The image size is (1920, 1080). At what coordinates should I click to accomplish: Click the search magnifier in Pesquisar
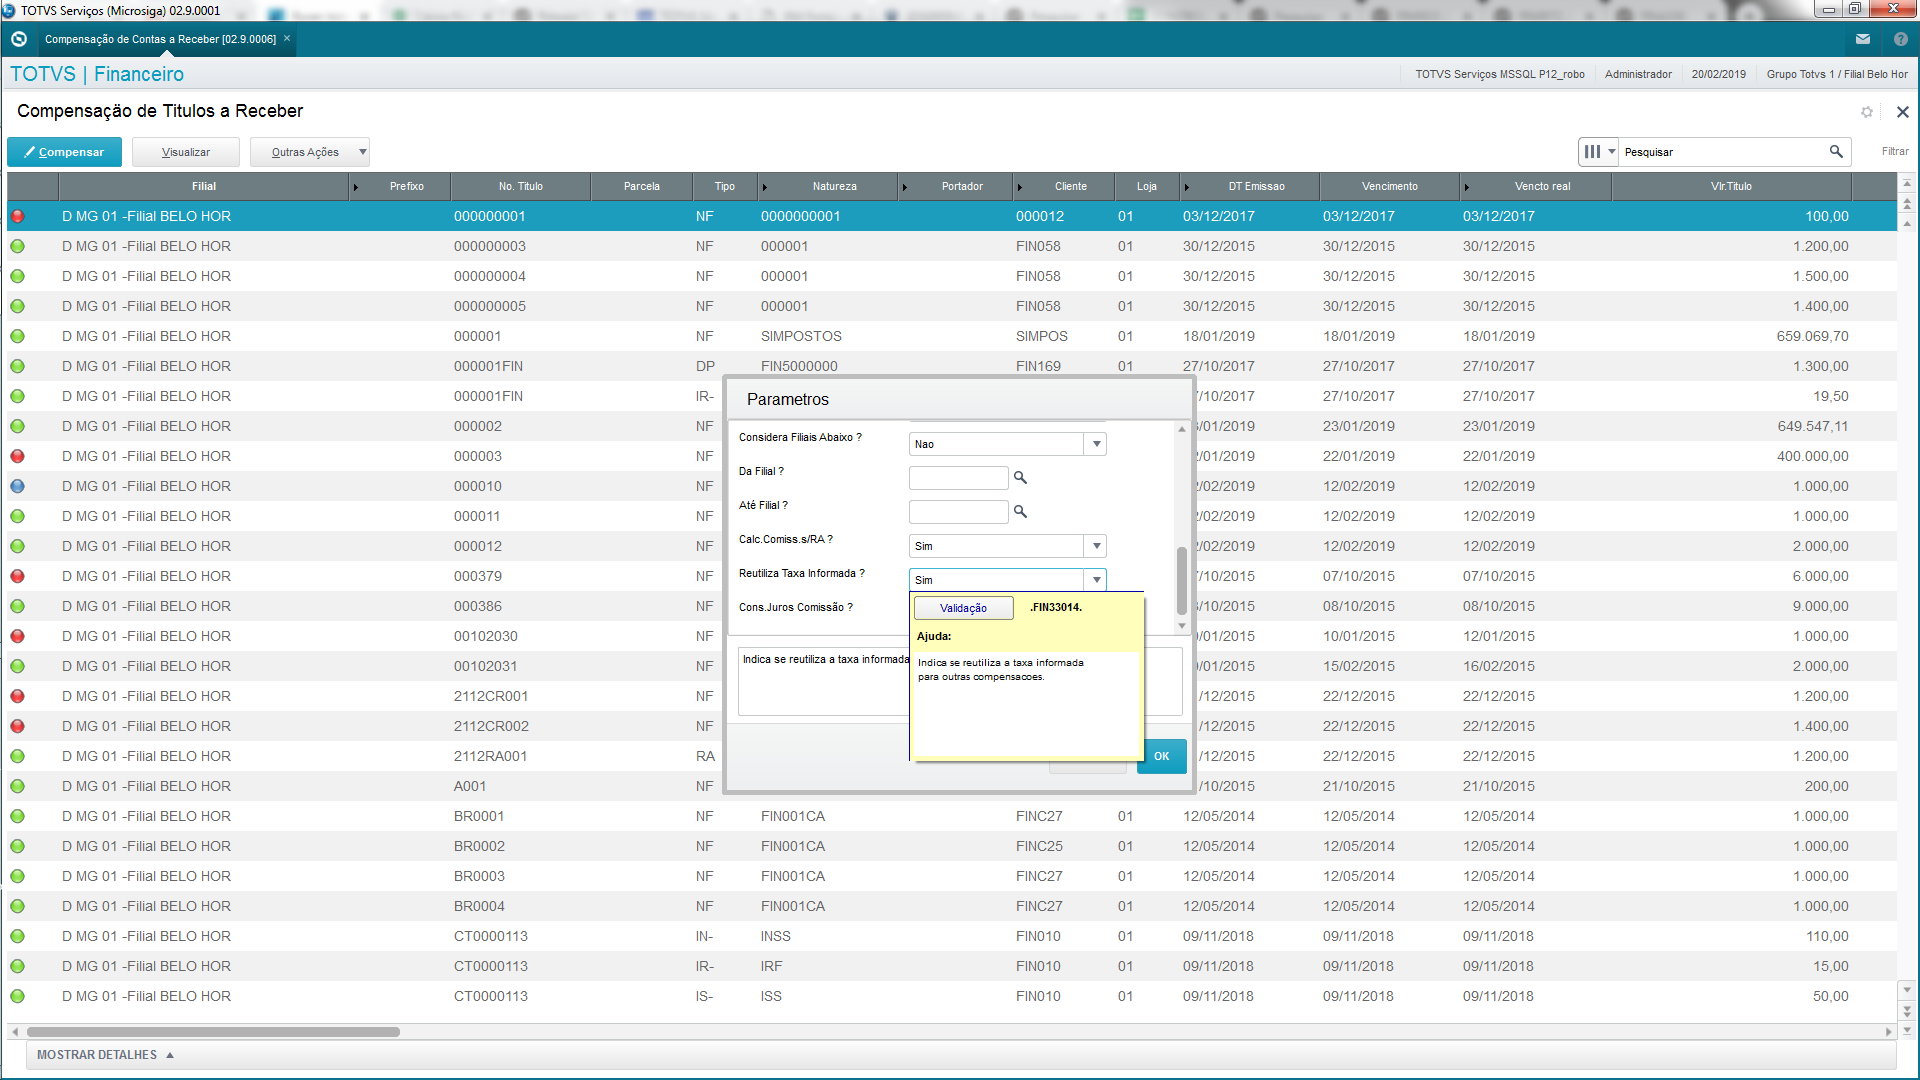click(x=1836, y=152)
